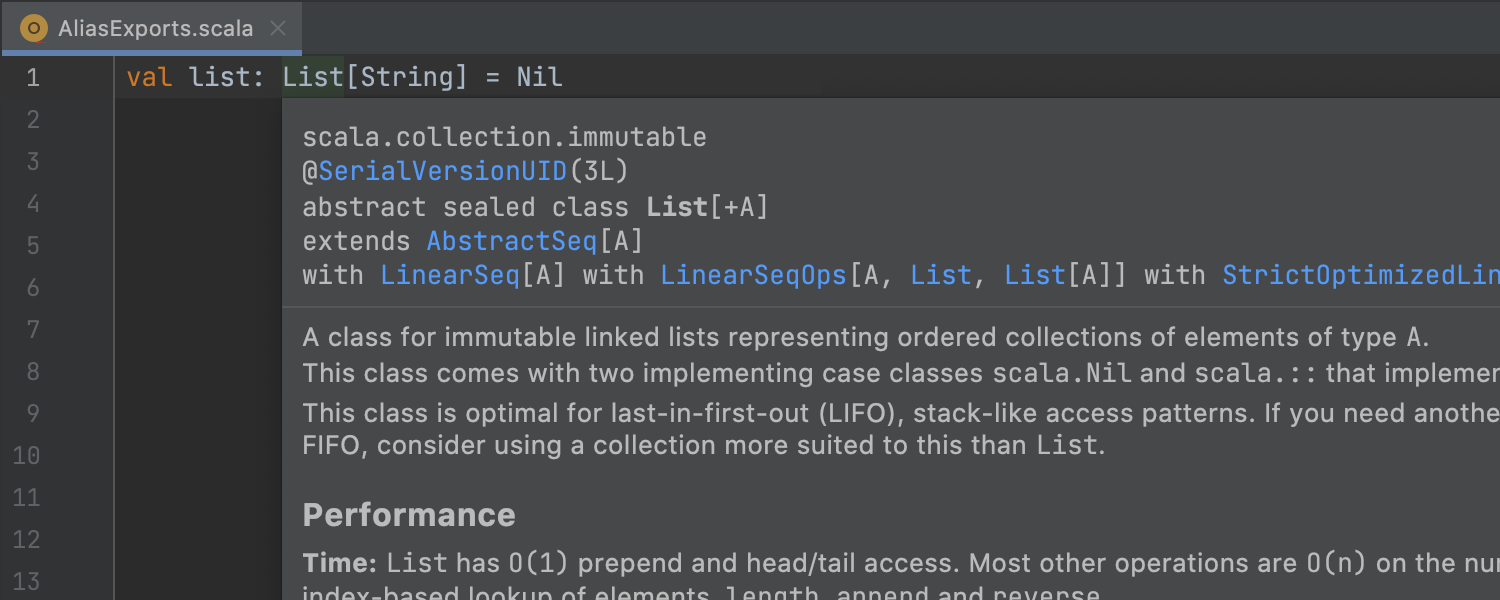Click the Nil value in the code

click(540, 77)
